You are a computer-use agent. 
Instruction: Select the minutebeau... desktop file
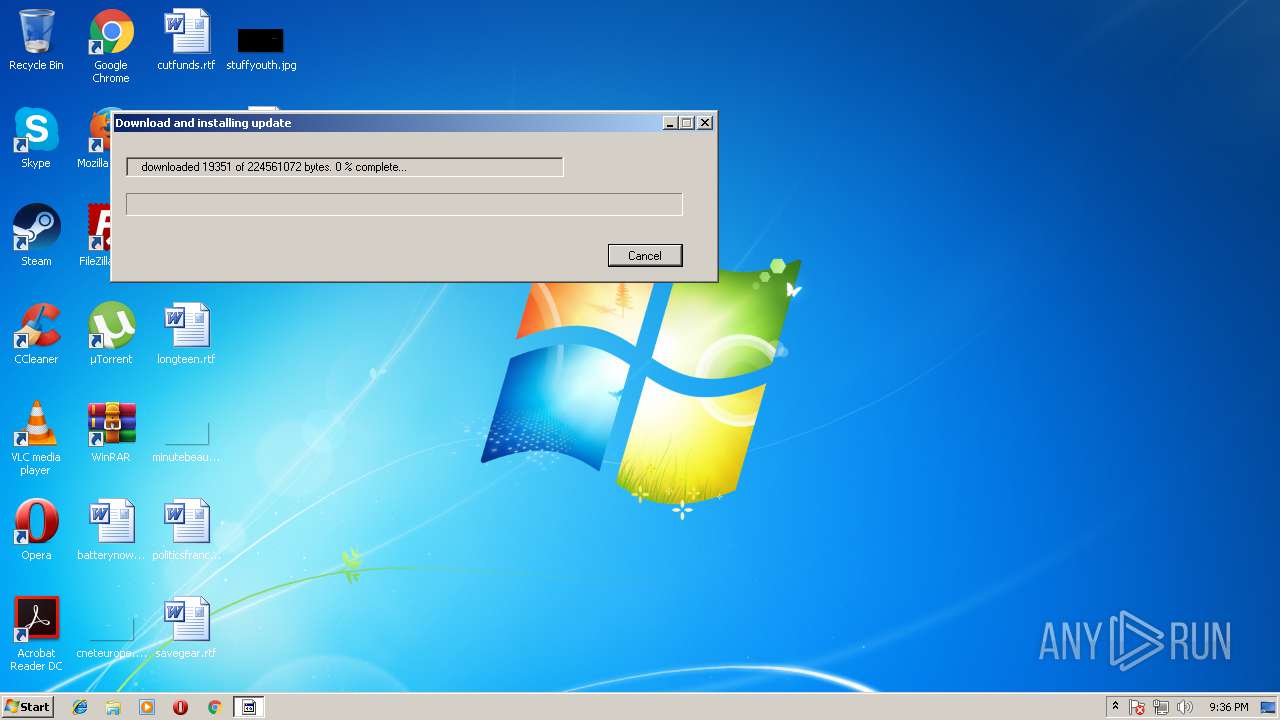(x=186, y=440)
